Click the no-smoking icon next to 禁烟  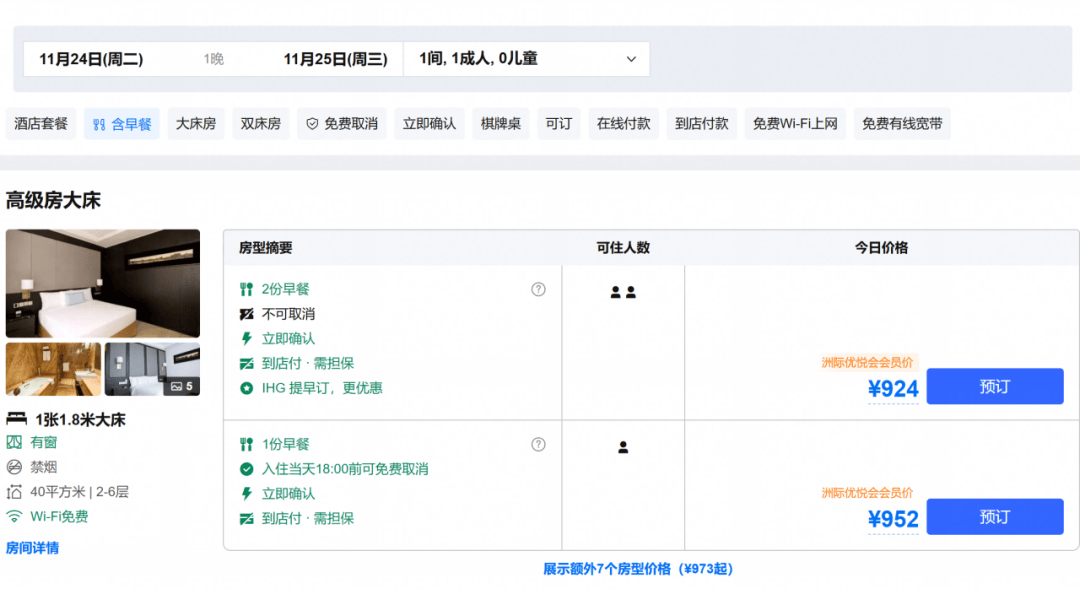(x=14, y=467)
